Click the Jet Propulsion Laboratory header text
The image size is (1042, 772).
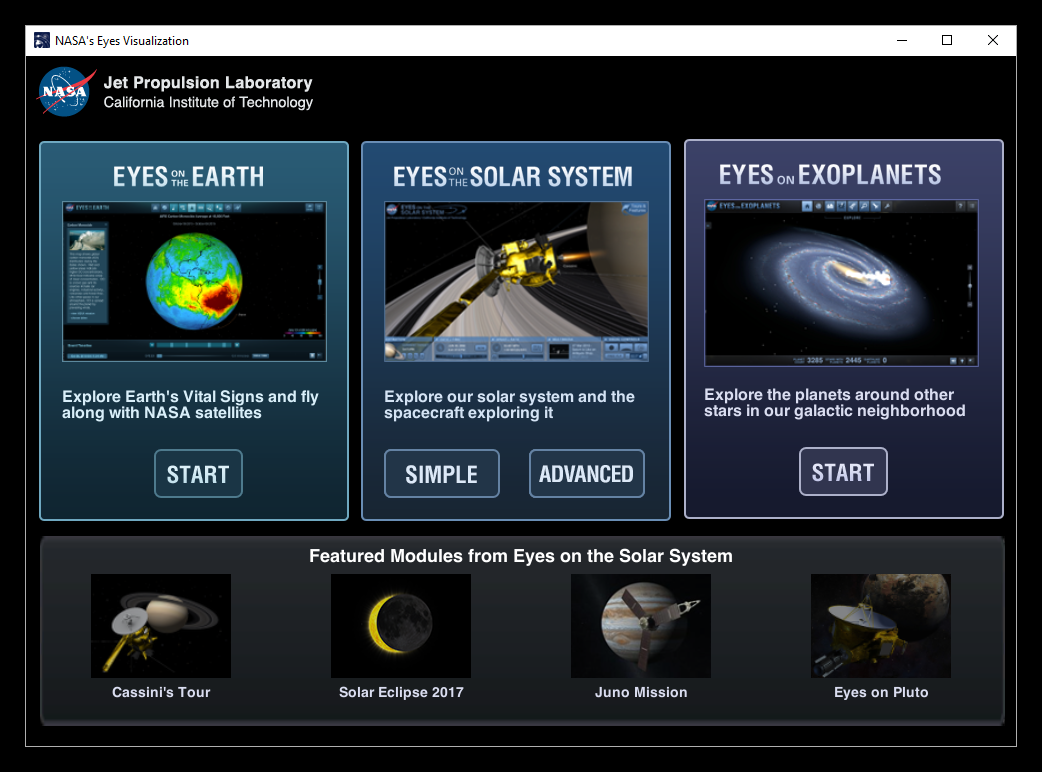pos(207,82)
